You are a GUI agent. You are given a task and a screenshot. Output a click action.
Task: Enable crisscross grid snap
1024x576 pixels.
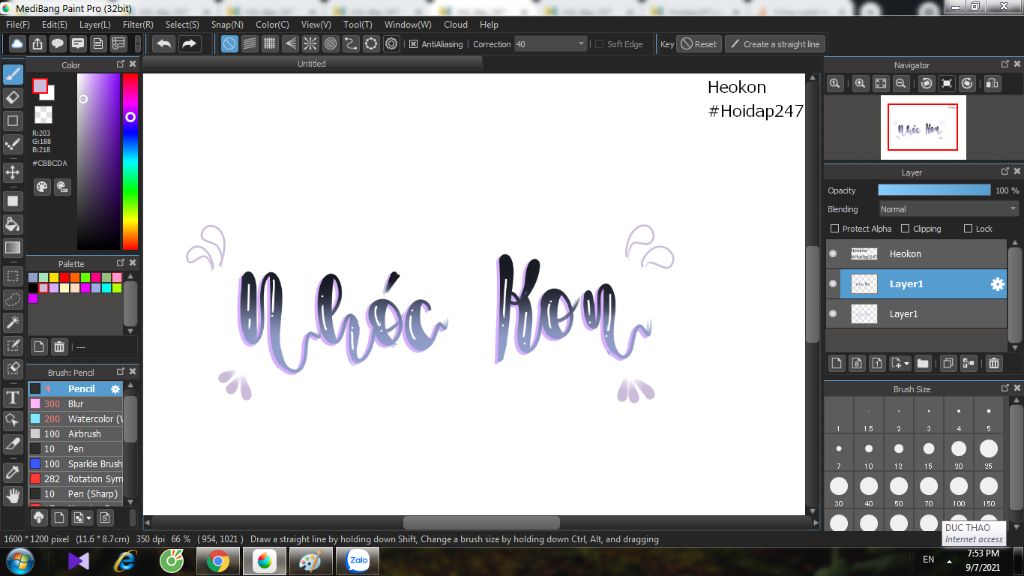[x=270, y=44]
